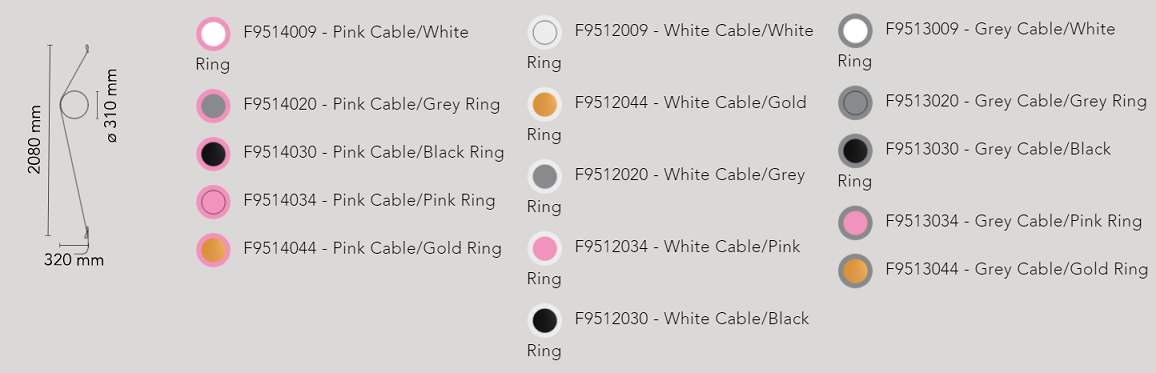Select the White Cable/White Ring swatch

pos(545,32)
